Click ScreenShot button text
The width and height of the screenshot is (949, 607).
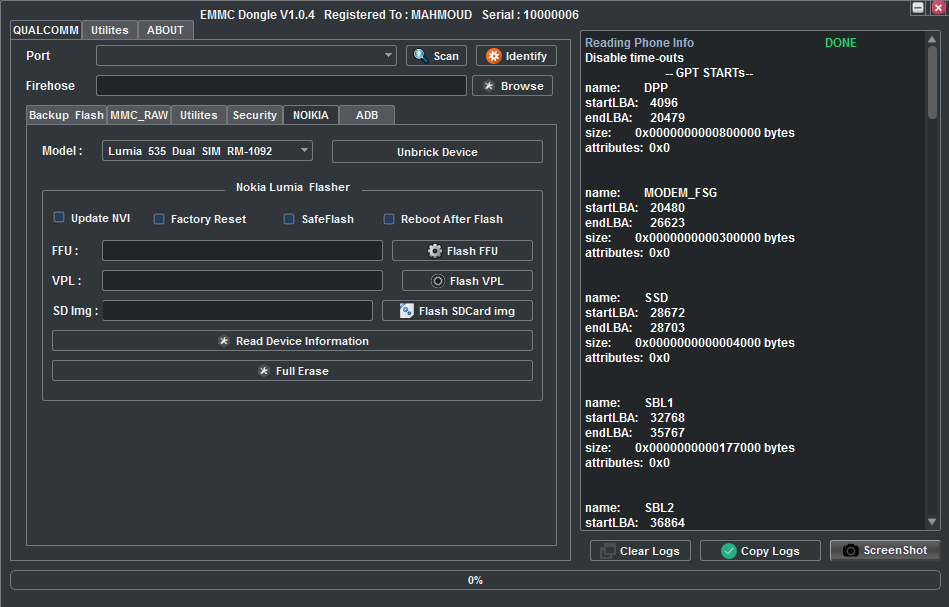895,550
